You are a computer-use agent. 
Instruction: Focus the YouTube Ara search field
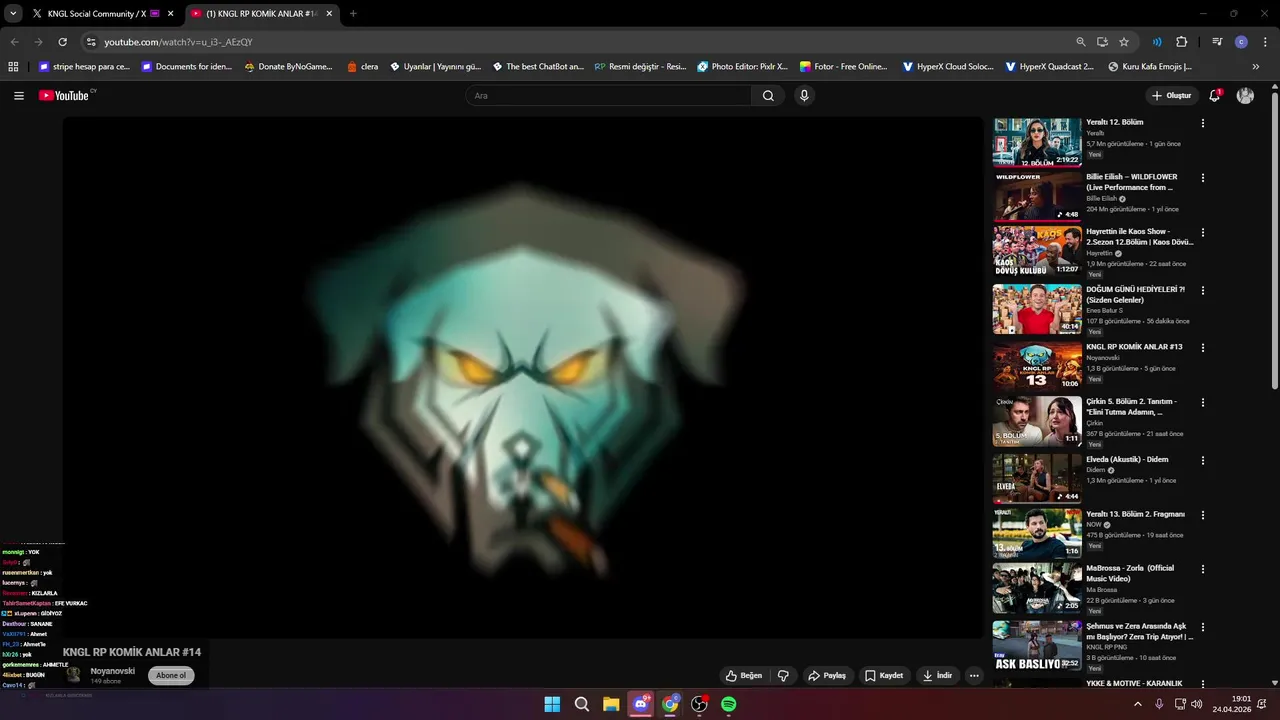pos(610,96)
